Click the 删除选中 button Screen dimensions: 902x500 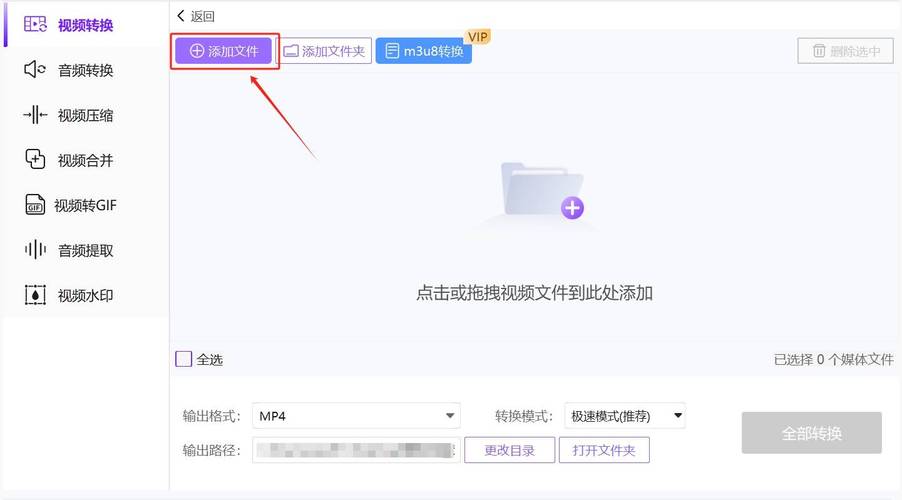click(846, 51)
